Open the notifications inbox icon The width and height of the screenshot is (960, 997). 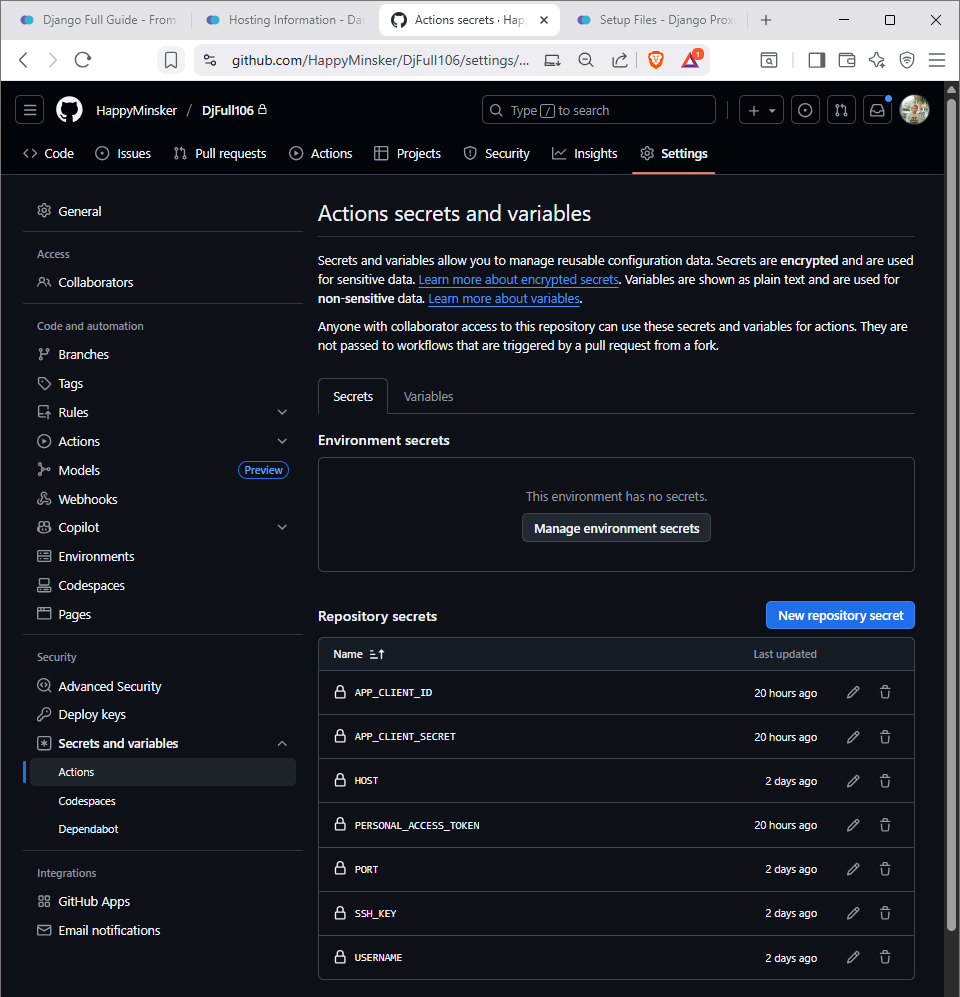(x=877, y=110)
